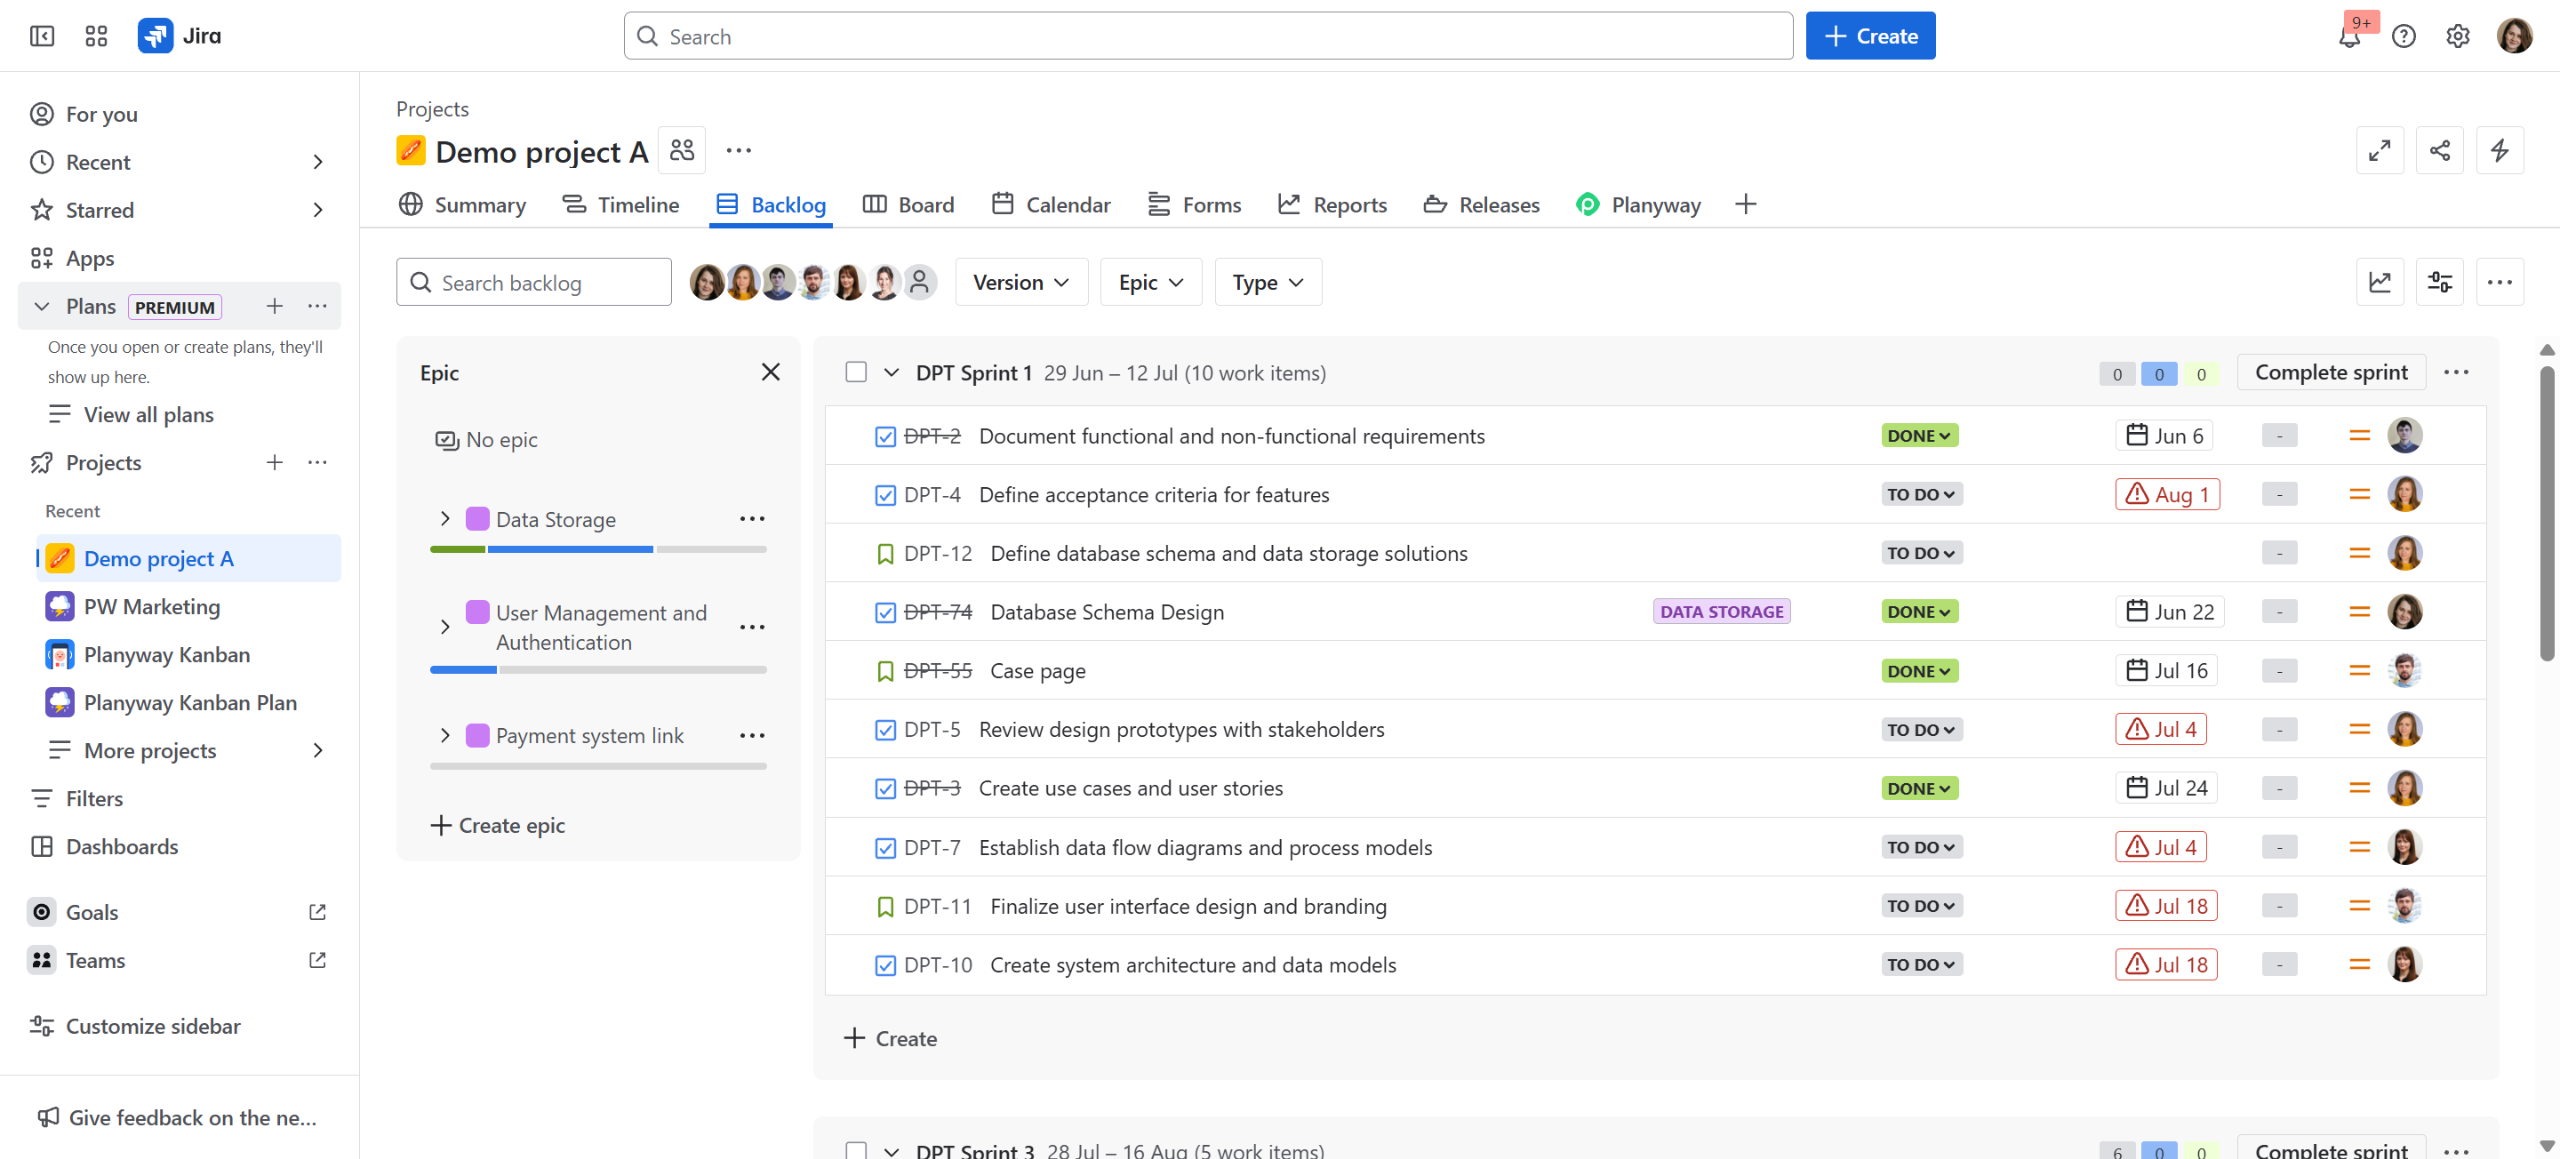Image resolution: width=2560 pixels, height=1159 pixels.
Task: Click the automation lightning bolt icon
Action: click(x=2499, y=151)
